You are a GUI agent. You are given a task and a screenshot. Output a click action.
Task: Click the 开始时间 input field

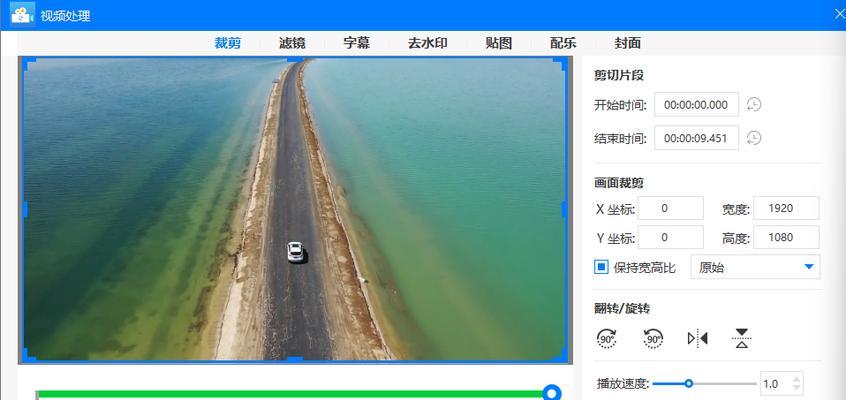coord(696,105)
